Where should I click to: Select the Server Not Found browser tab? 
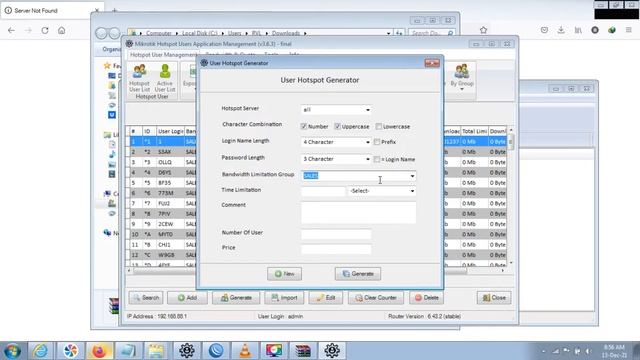52,11
